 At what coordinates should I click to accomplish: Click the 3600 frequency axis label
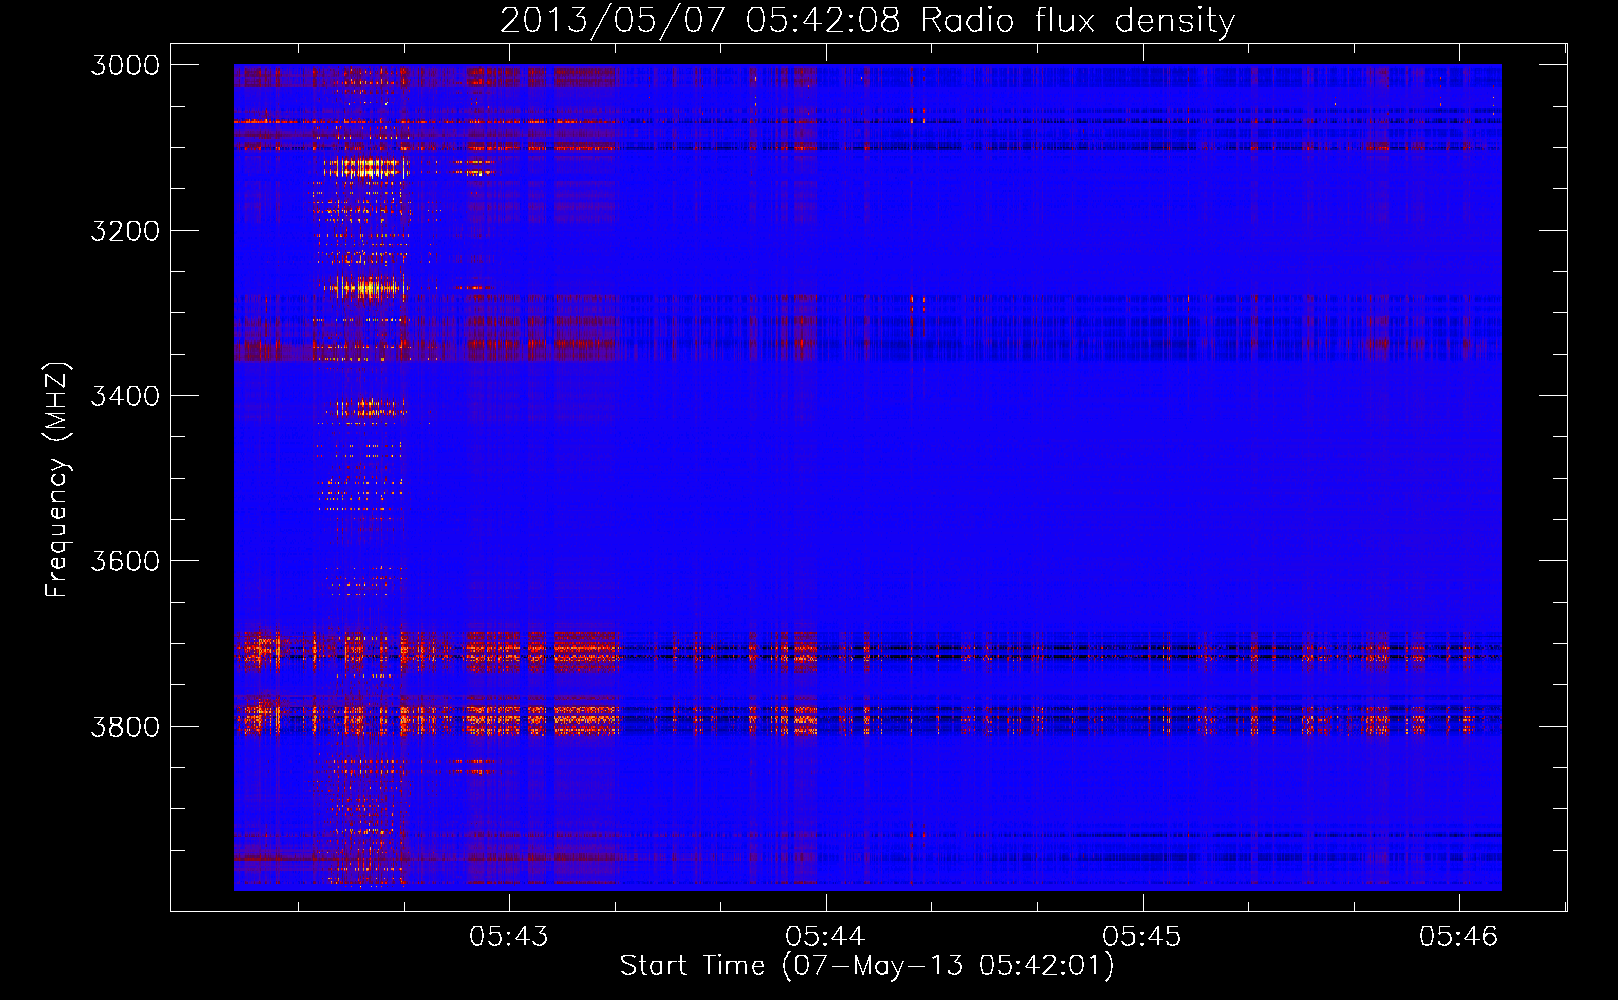click(x=125, y=561)
